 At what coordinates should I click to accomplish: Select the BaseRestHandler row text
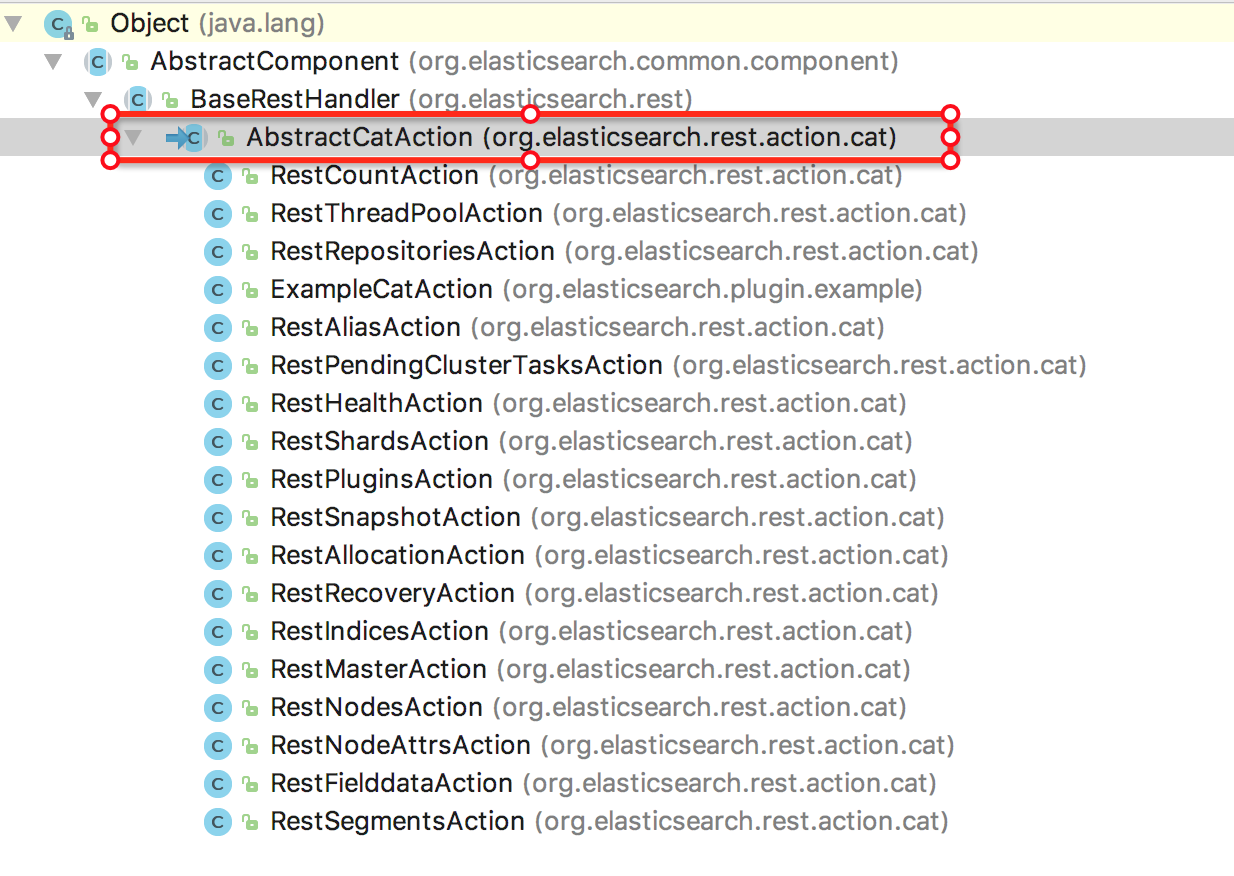(x=441, y=99)
